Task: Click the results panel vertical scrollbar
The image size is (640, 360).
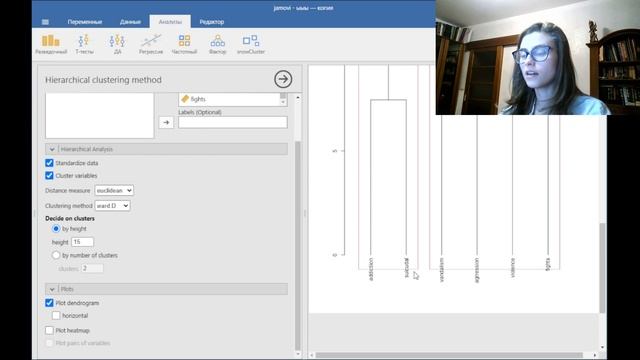Action: click(x=602, y=268)
